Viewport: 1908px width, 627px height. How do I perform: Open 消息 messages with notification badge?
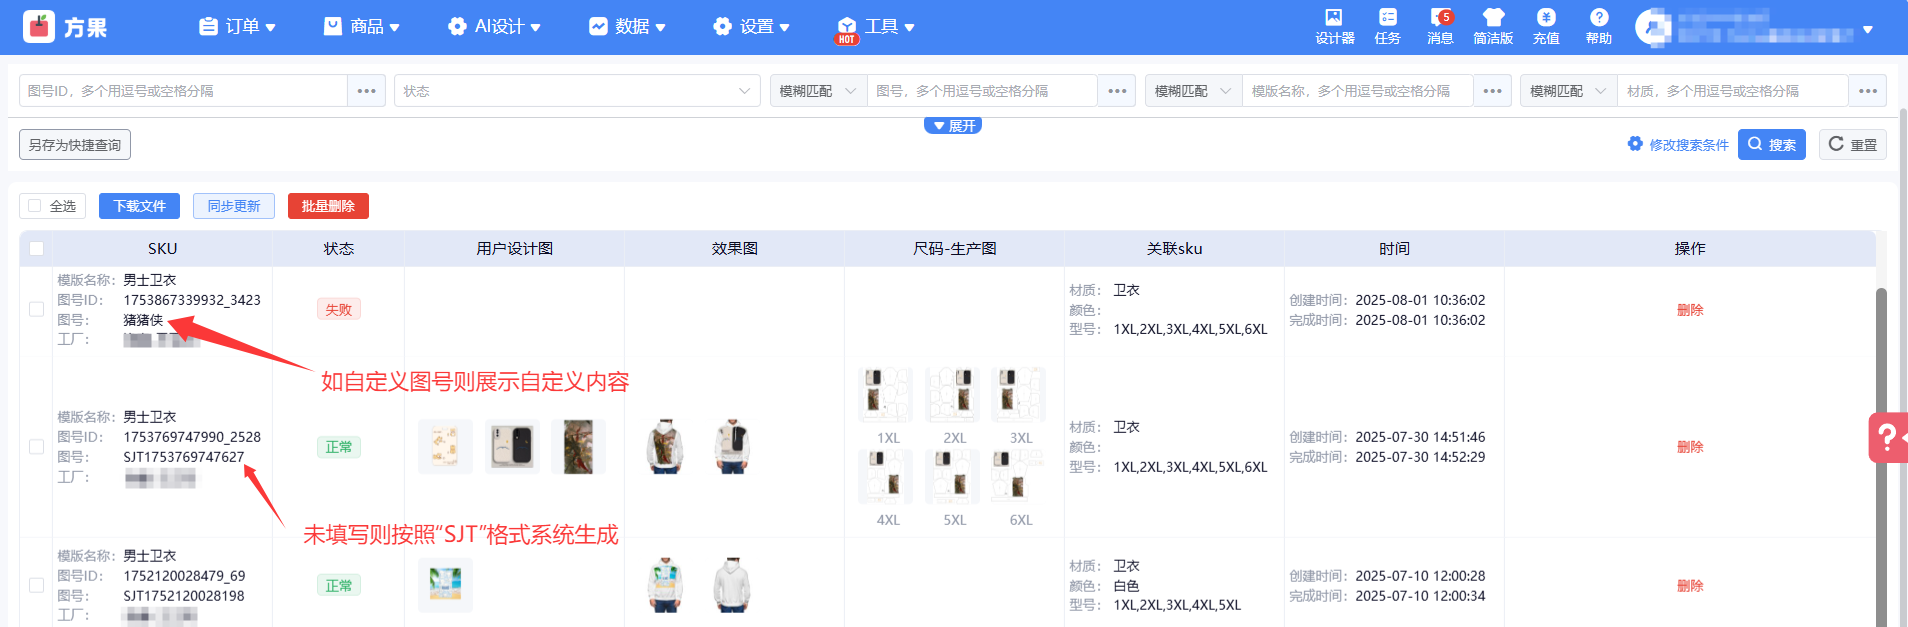click(x=1440, y=26)
